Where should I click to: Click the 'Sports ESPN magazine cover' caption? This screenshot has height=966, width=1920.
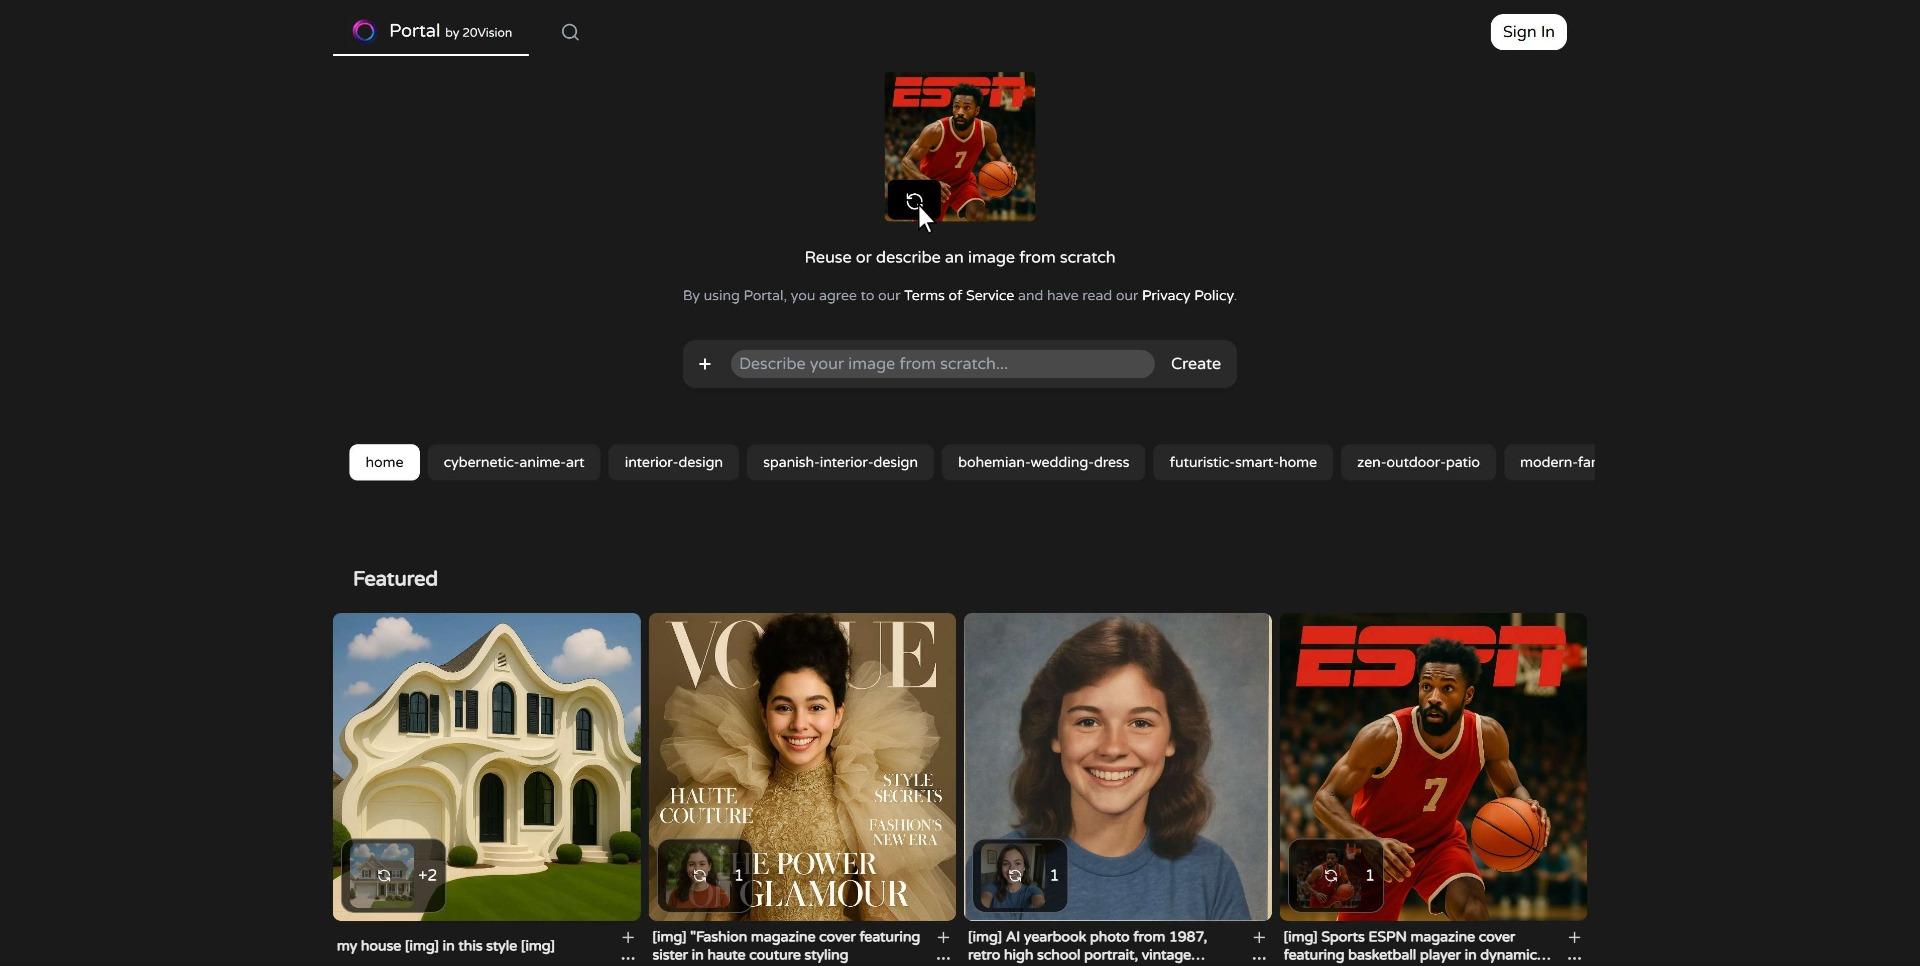click(1417, 947)
